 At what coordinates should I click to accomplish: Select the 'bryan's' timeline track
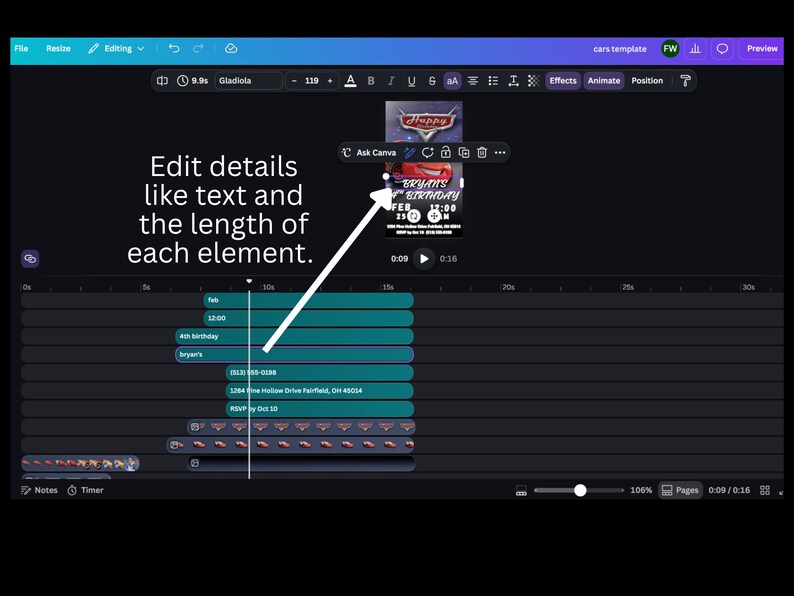point(294,354)
